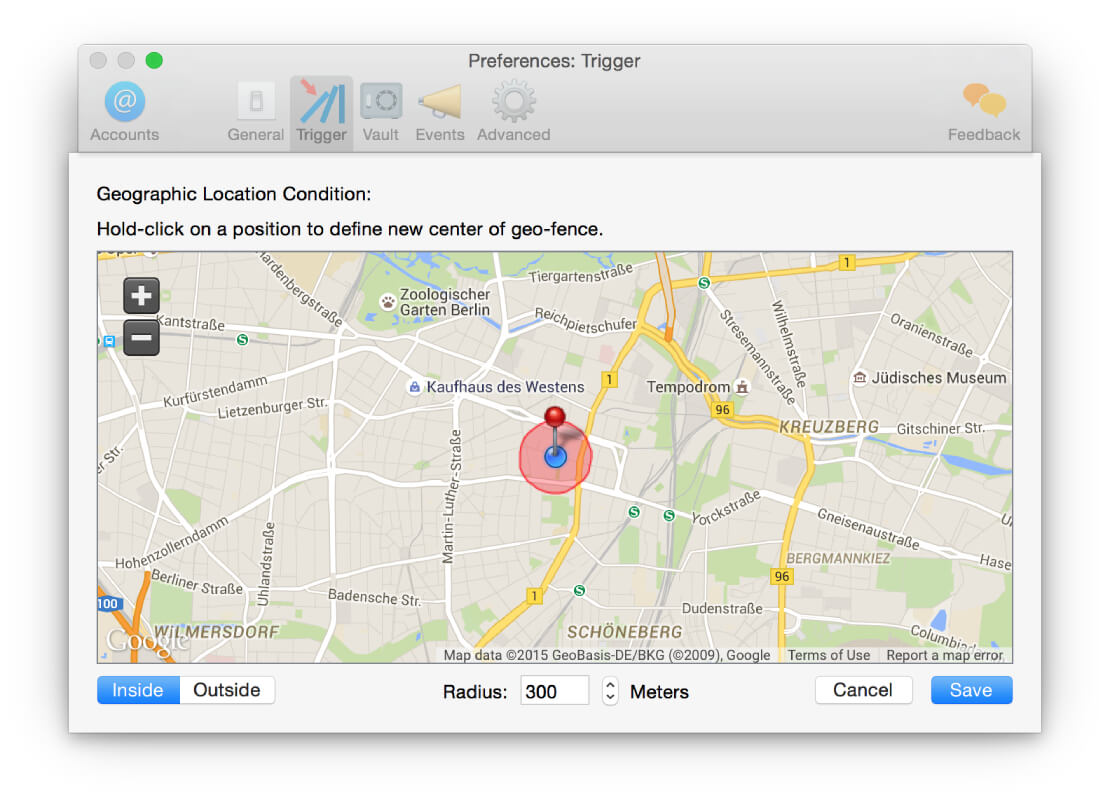
Task: Click the blue geo-fence center dot
Action: pos(556,457)
